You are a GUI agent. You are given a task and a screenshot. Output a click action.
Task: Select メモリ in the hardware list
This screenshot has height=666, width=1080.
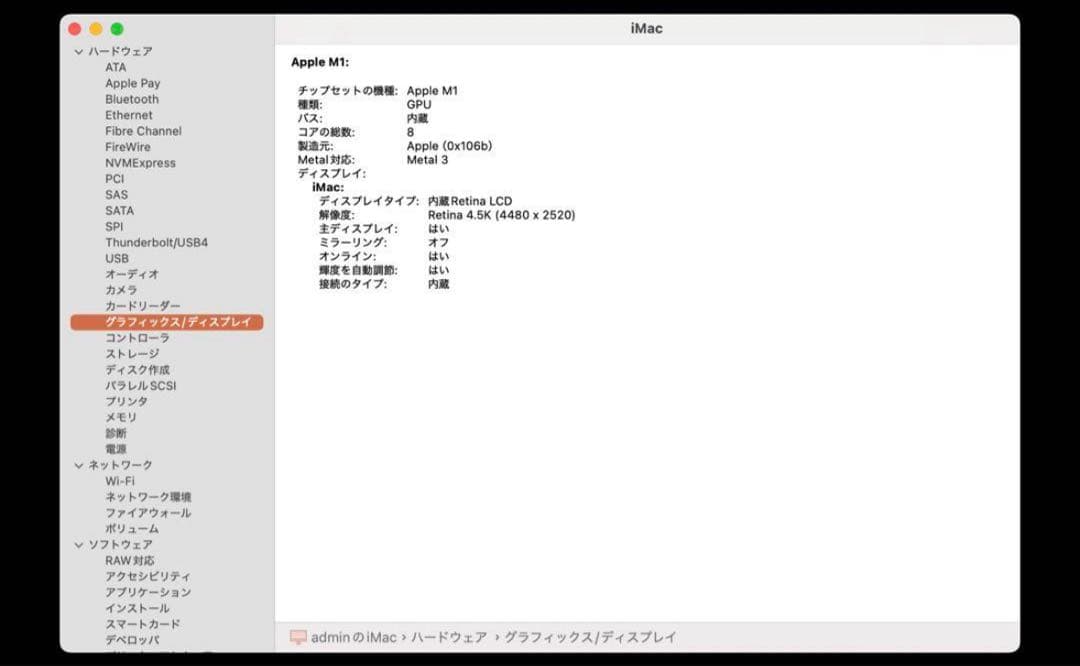121,417
